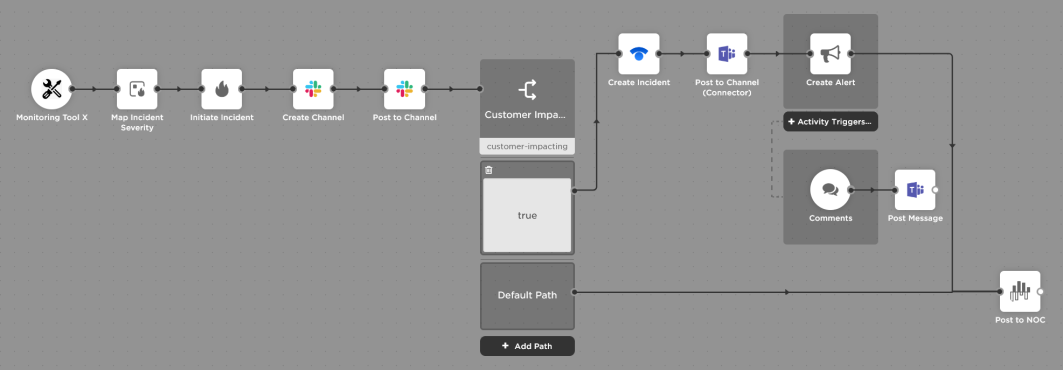Screen dimensions: 1063x370
Task: Click the Post to NOC label
Action: (1020, 320)
